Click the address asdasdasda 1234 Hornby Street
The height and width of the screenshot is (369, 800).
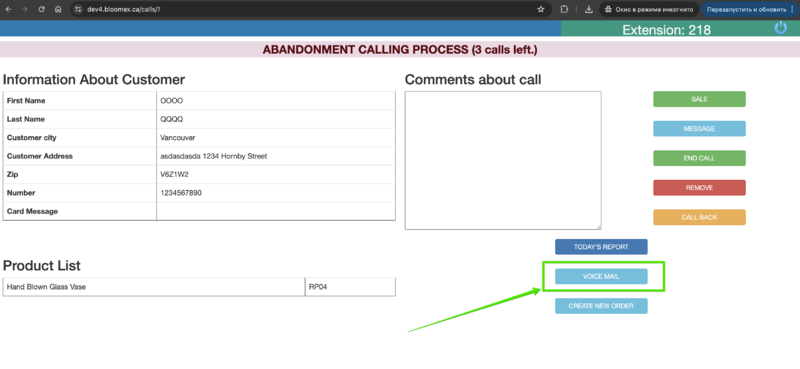pyautogui.click(x=214, y=156)
